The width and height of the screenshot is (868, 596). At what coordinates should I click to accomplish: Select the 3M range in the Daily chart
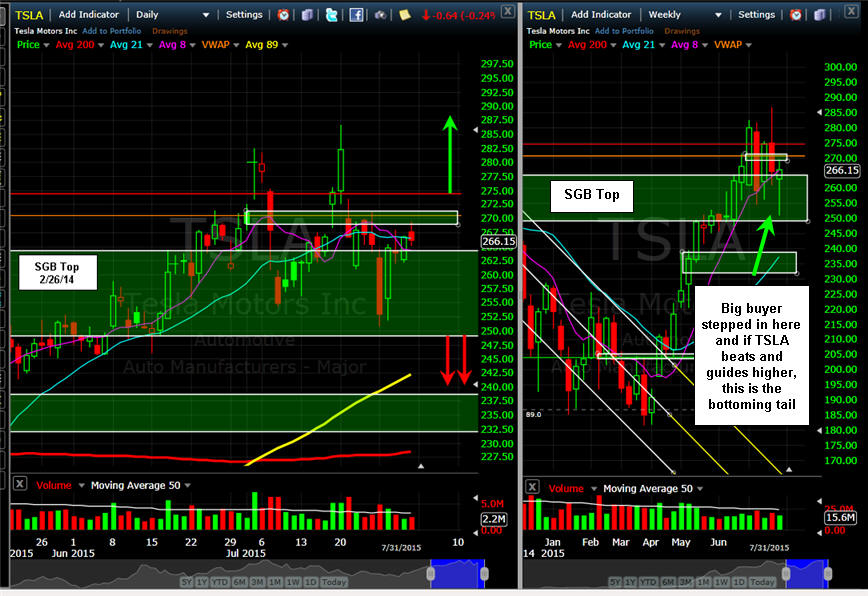click(x=257, y=582)
